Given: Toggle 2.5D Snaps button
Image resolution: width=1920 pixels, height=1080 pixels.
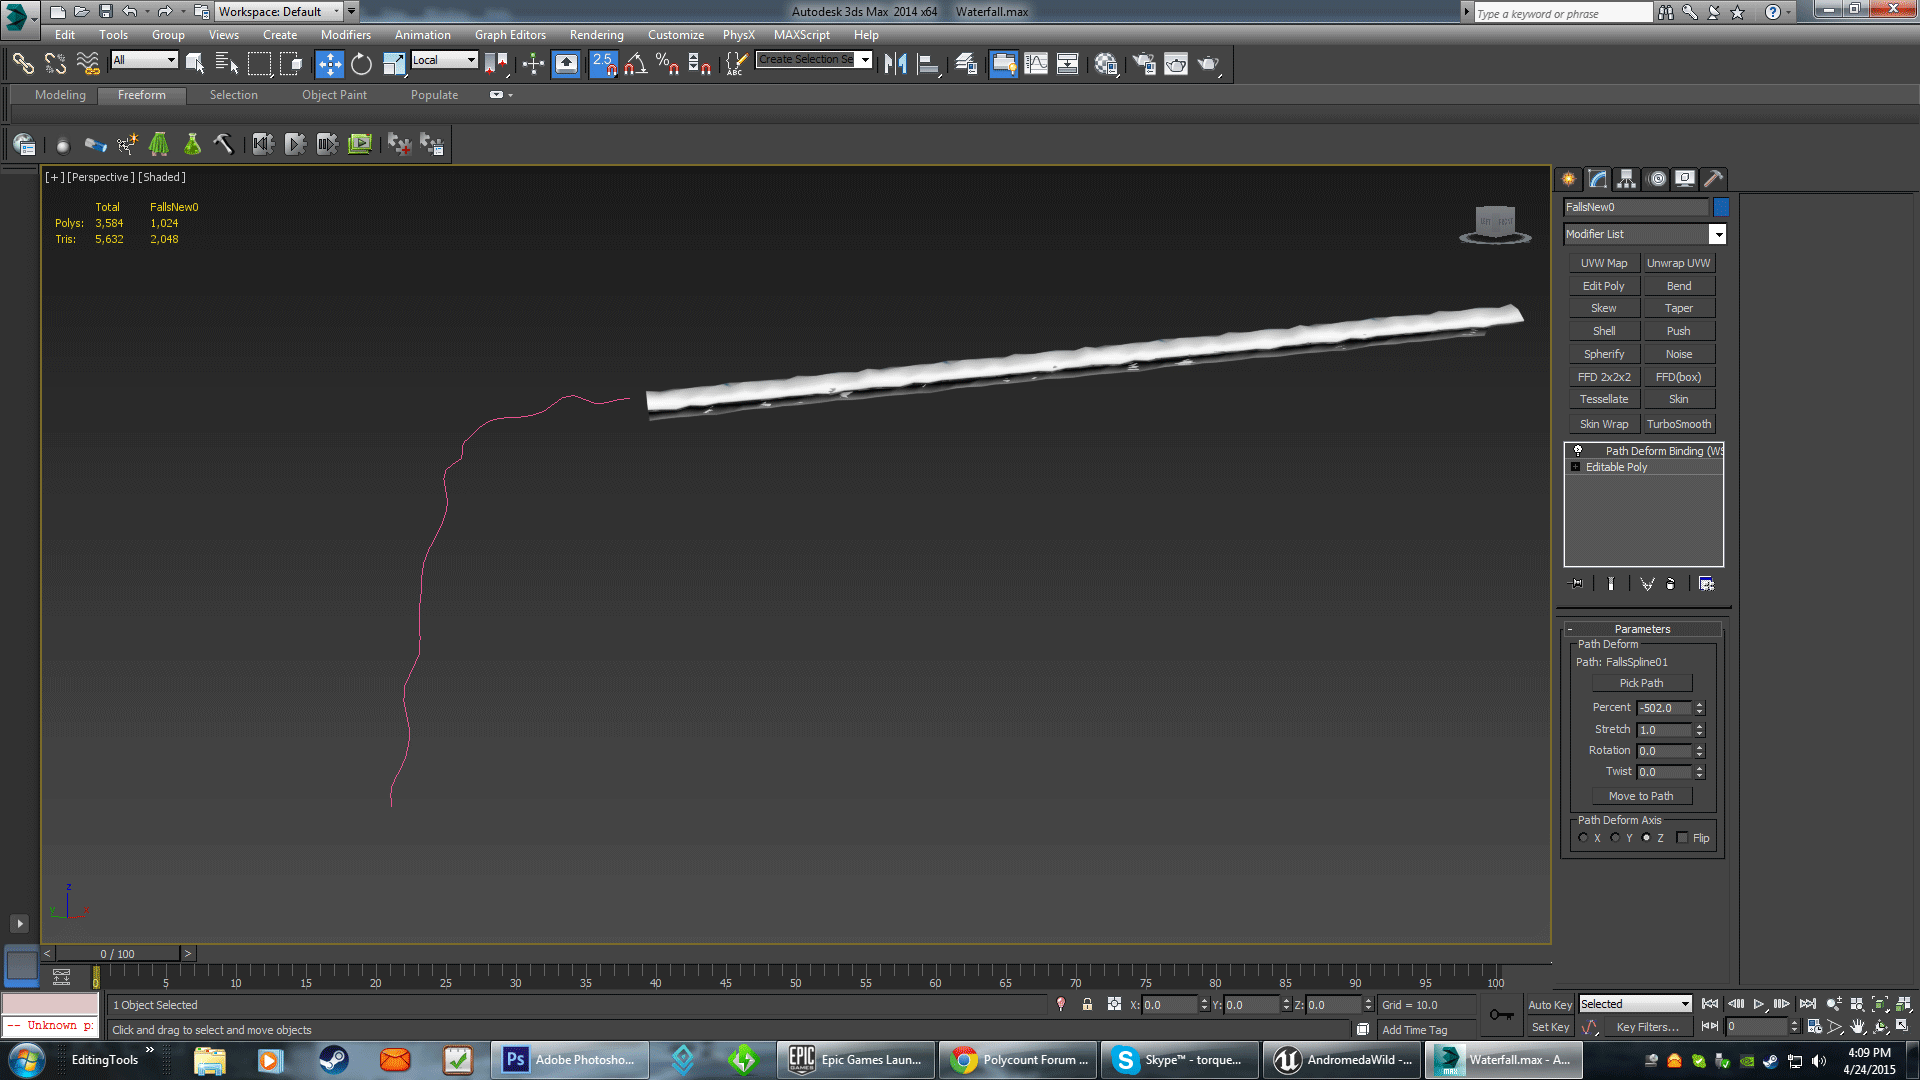Looking at the screenshot, I should click(x=603, y=64).
